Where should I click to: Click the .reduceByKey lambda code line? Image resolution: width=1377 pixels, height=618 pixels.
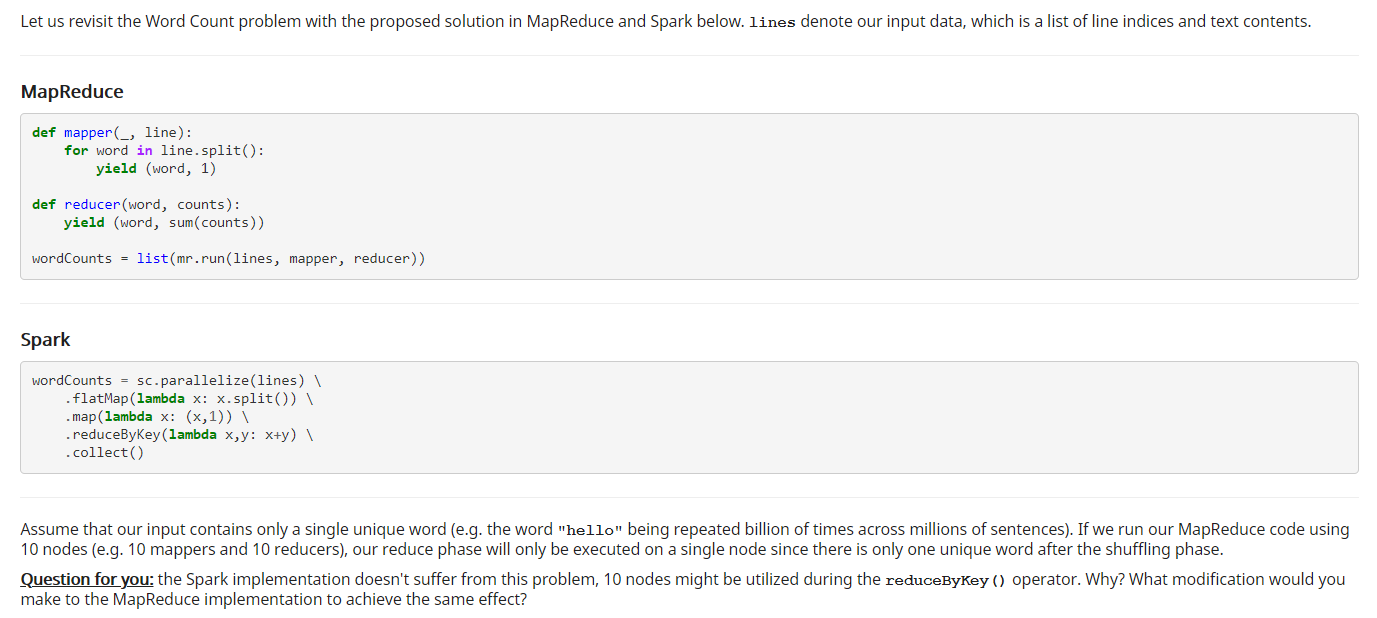188,434
